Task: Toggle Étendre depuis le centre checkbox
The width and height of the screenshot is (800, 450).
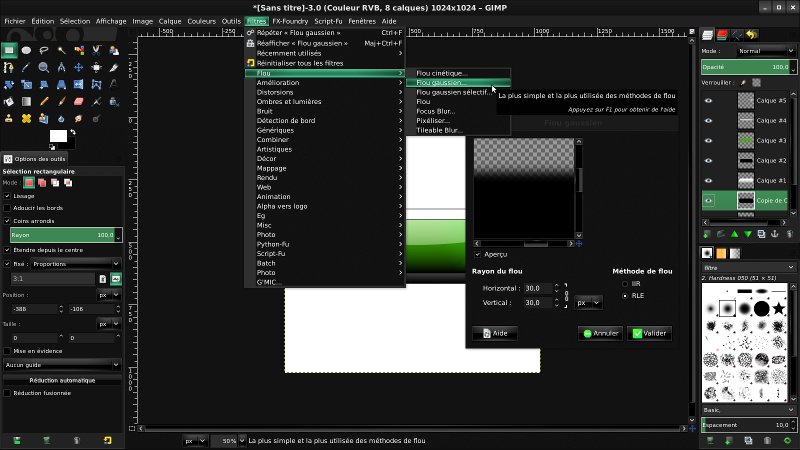Action: tap(7, 250)
